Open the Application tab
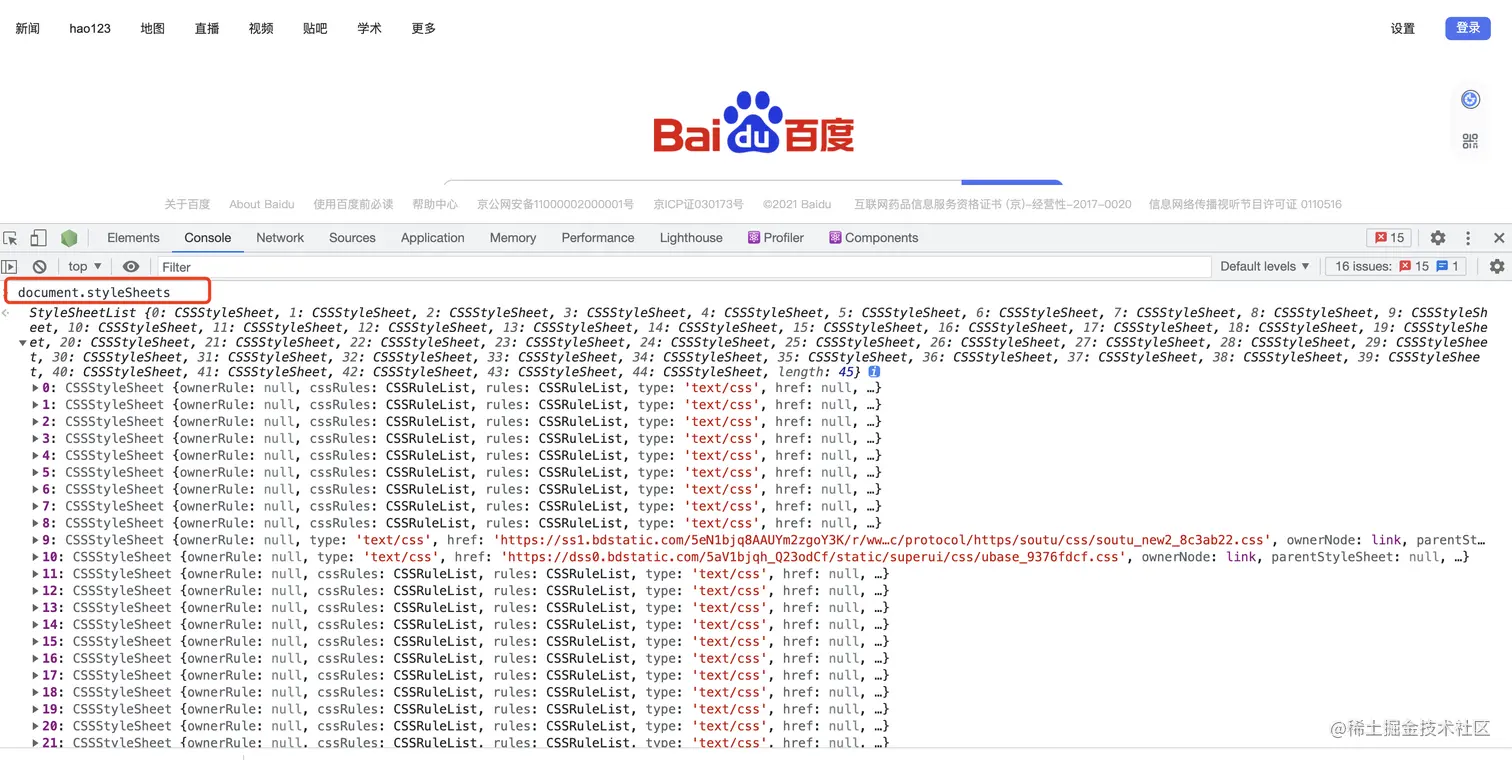 pos(432,238)
